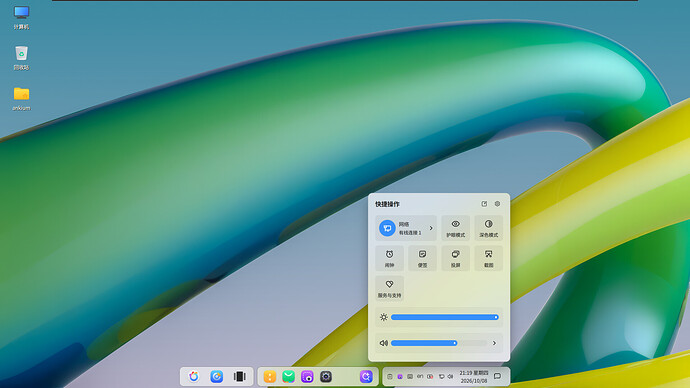Image resolution: width=690 pixels, height=388 pixels.
Task: Open the orange file manager in the dock
Action: tap(270, 377)
